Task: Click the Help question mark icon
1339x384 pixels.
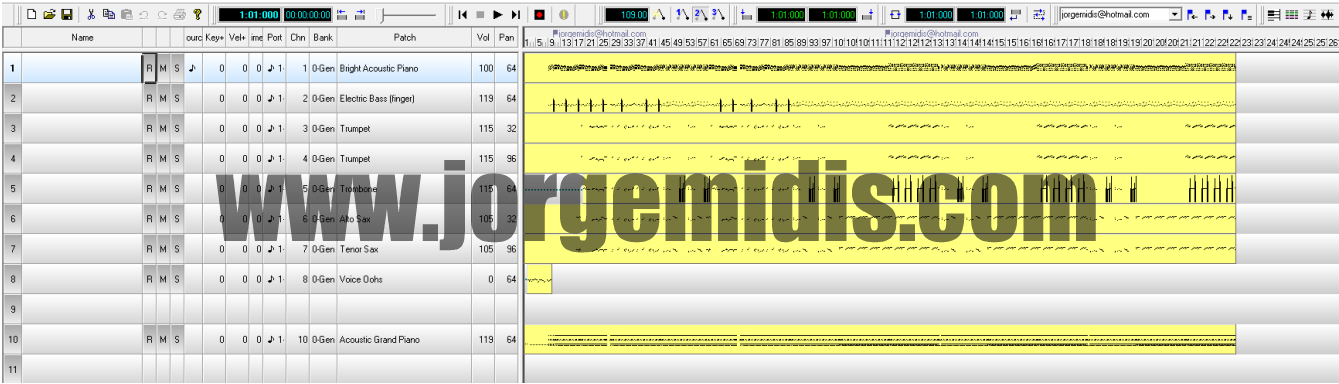Action: click(x=197, y=15)
